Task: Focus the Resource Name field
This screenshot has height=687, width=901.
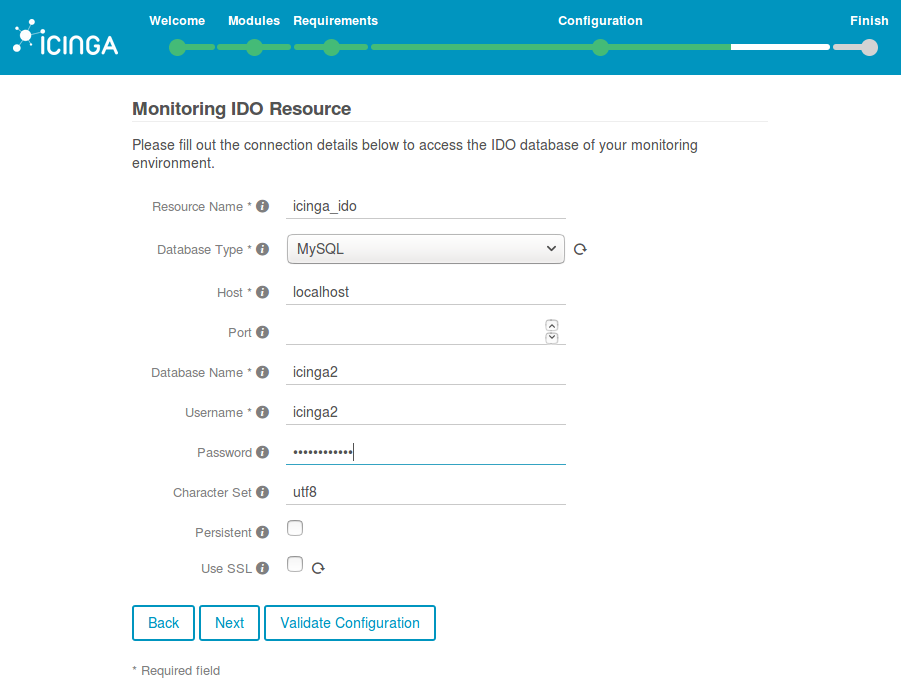Action: (x=426, y=206)
